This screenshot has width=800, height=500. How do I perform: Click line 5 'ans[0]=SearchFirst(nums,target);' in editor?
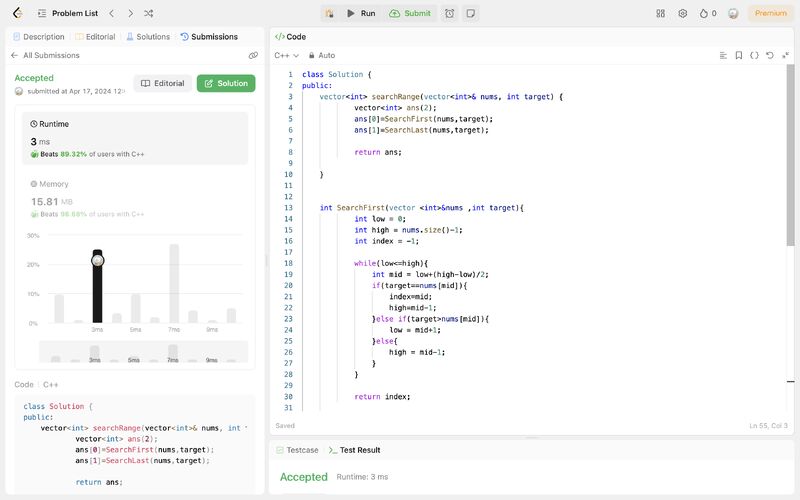423,119
